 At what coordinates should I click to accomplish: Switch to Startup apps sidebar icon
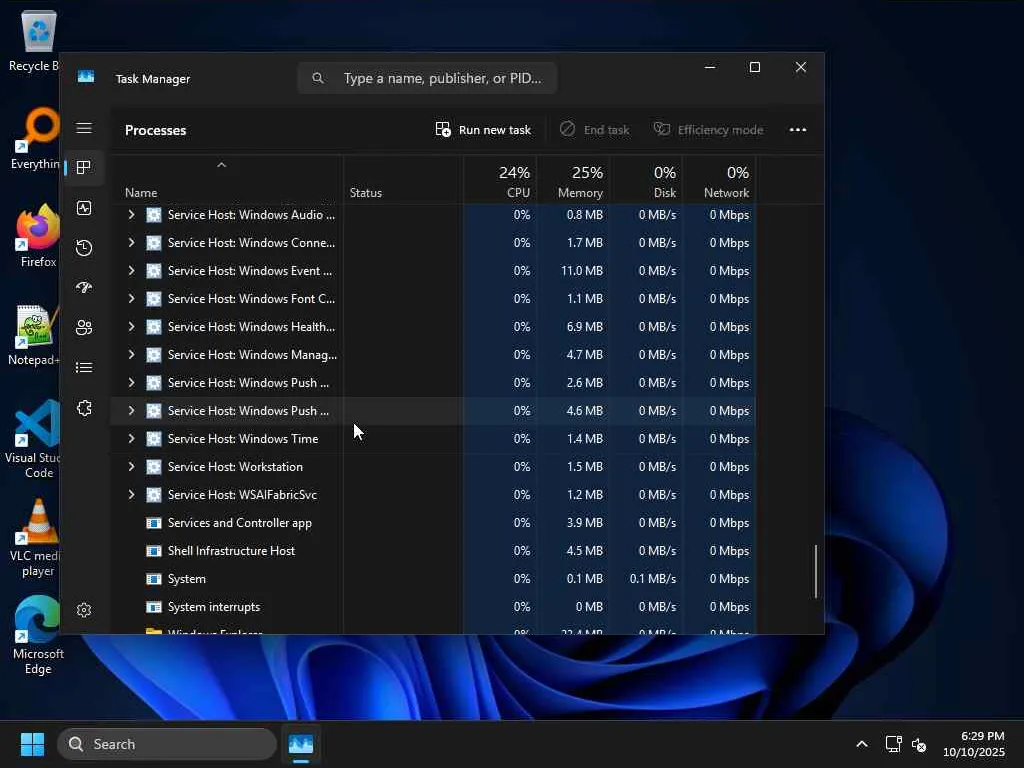point(84,288)
